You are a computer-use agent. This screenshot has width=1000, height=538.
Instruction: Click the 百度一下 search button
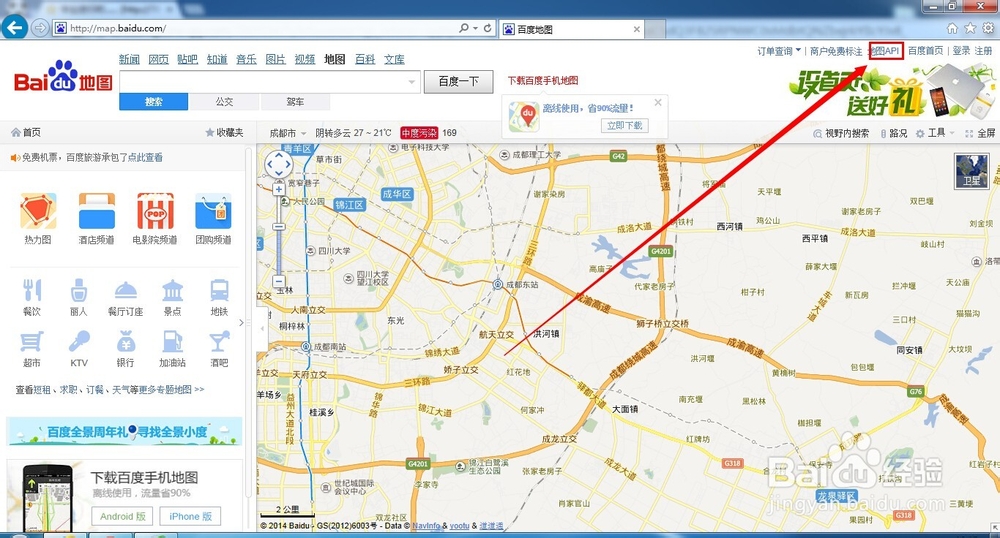click(x=459, y=82)
